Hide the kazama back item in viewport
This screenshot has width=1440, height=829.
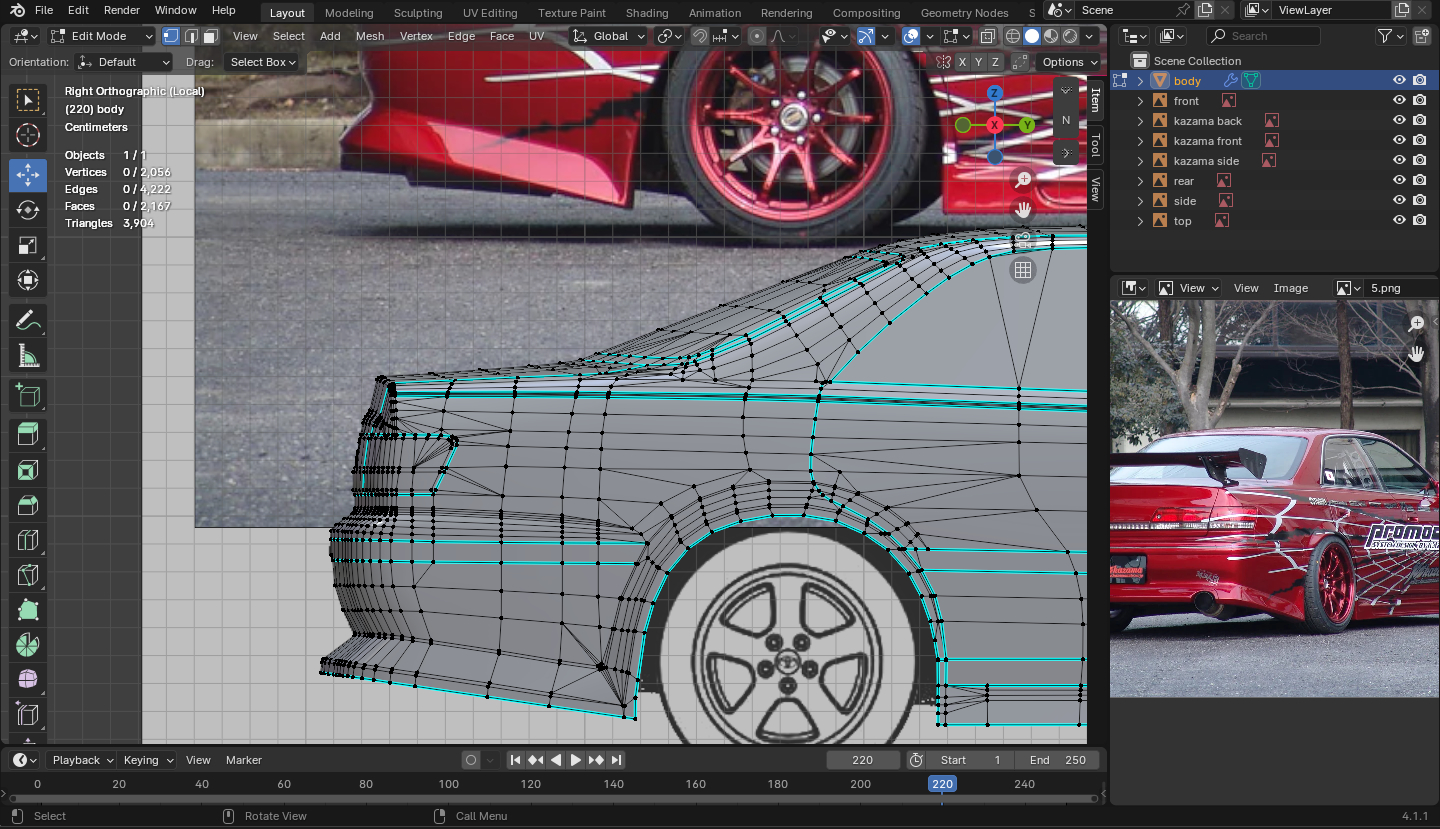coord(1400,121)
